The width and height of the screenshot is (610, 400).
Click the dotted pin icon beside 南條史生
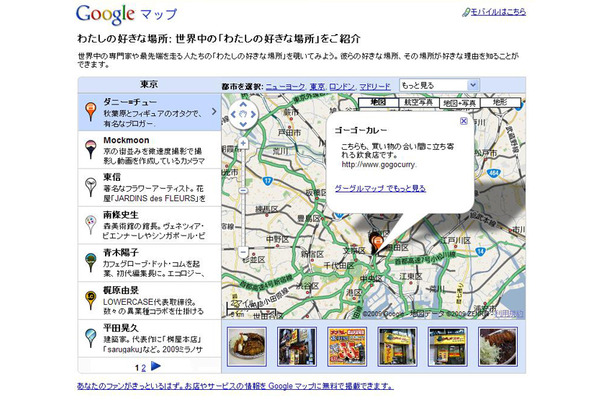91,225
